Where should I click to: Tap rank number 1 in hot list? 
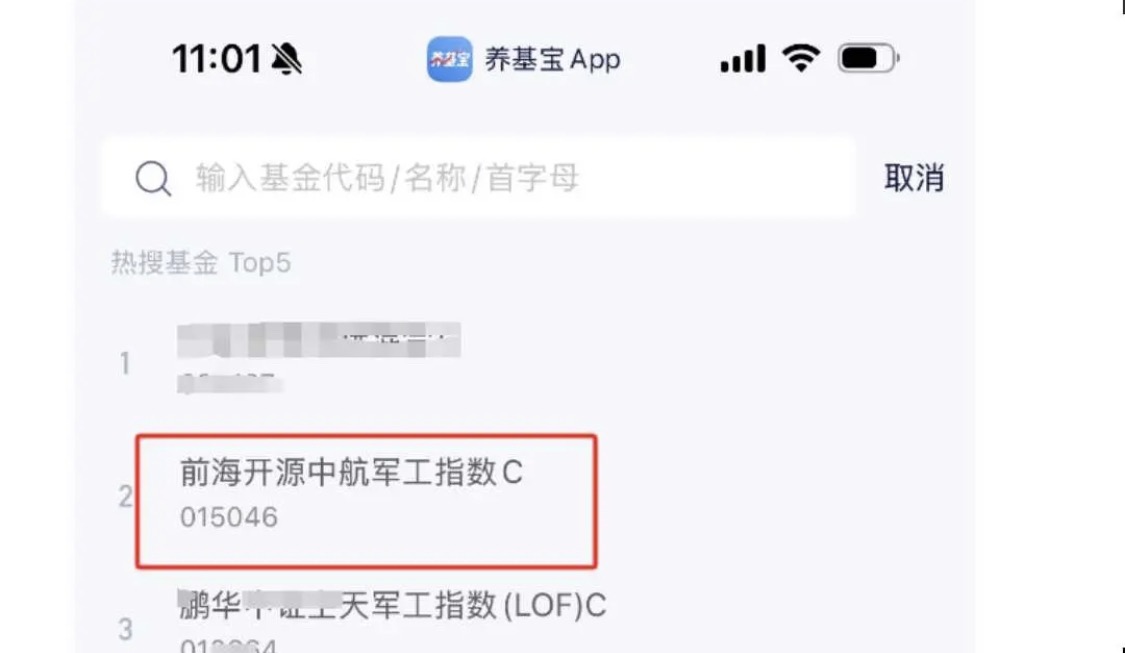125,364
